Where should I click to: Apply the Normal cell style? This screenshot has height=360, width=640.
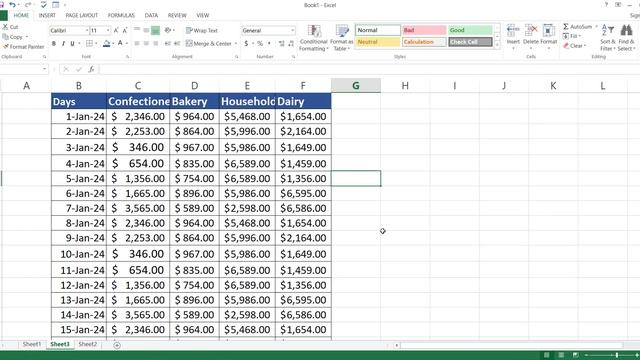(x=378, y=30)
